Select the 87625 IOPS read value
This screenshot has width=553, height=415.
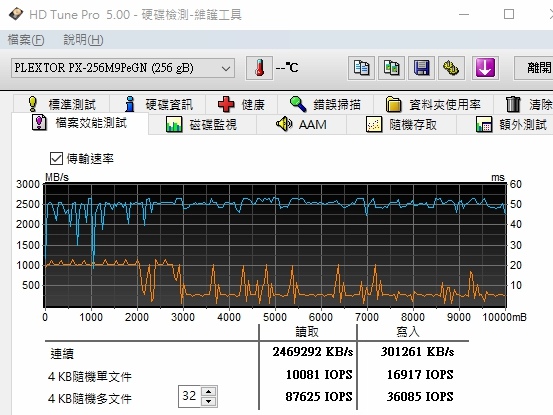[x=319, y=396]
